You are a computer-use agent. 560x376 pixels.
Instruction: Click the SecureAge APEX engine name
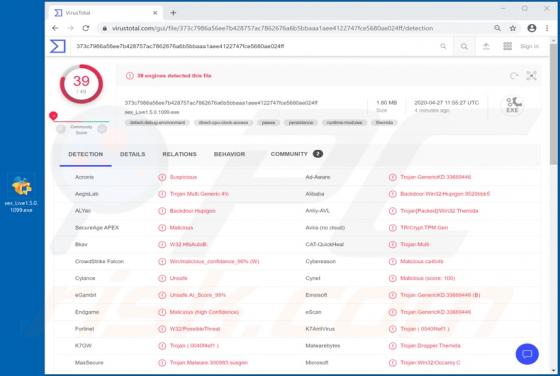97,227
